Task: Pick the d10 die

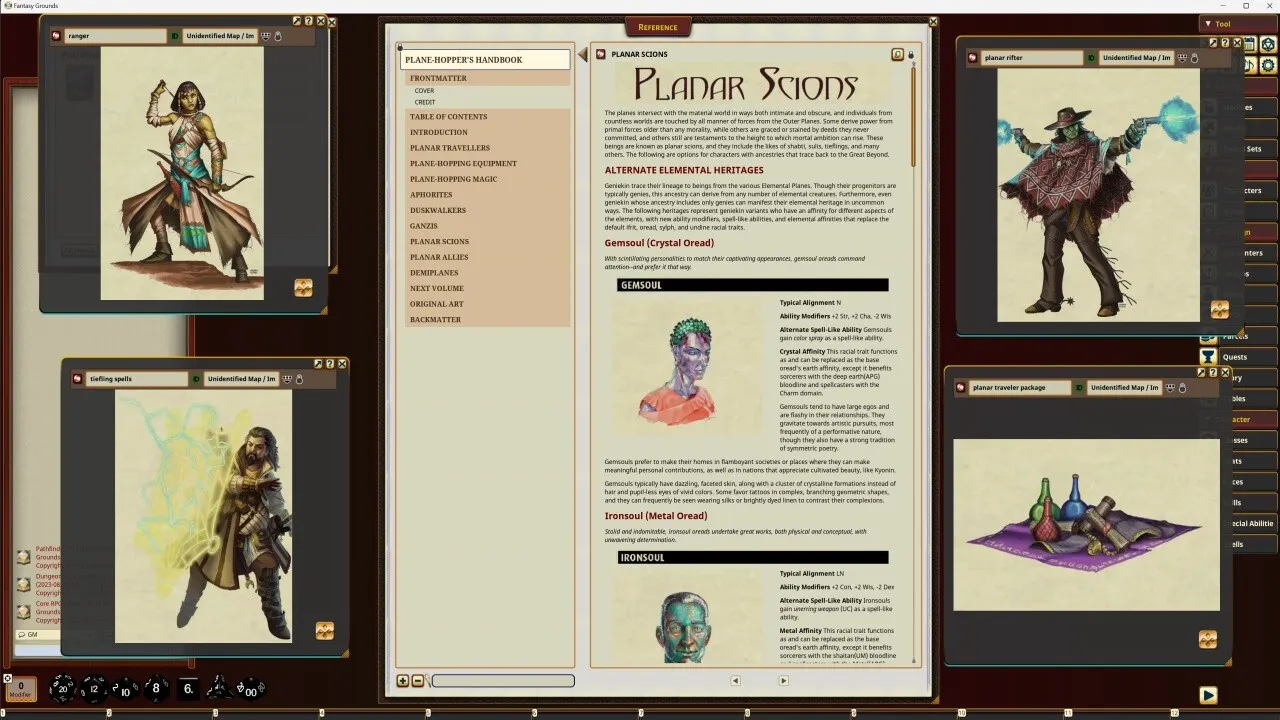Action: (x=124, y=689)
